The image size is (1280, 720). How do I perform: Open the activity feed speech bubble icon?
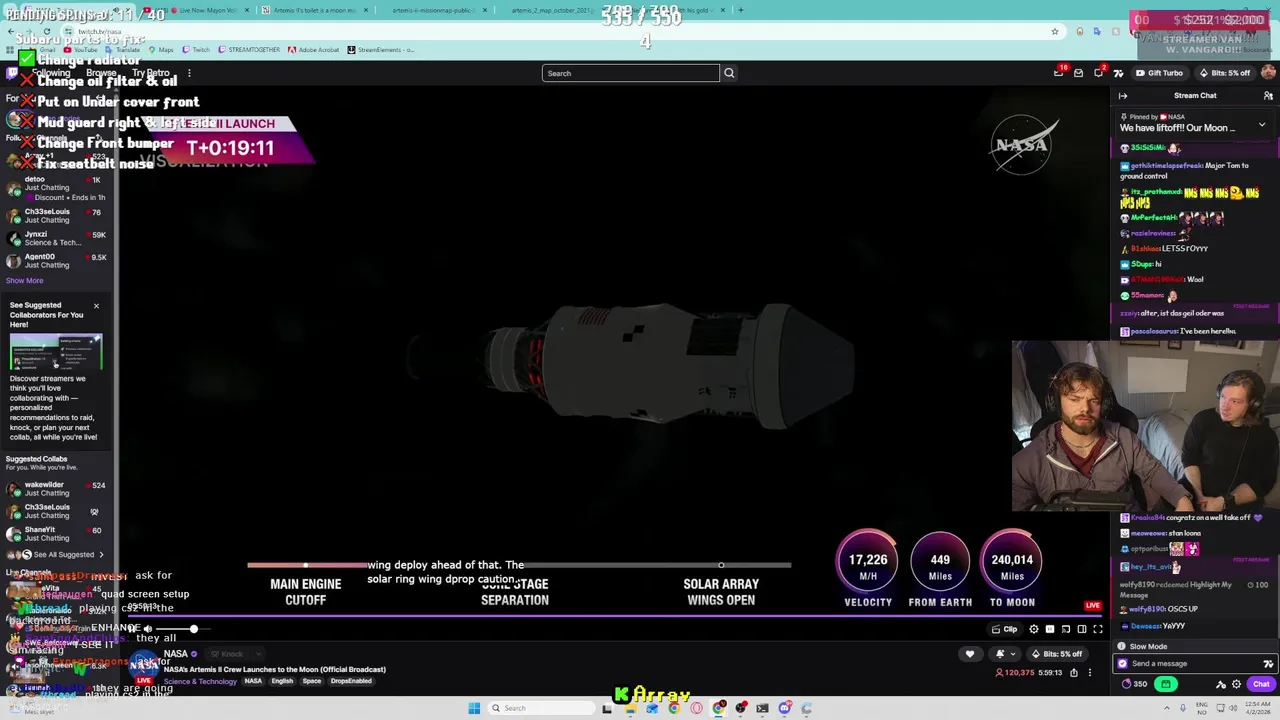1099,73
